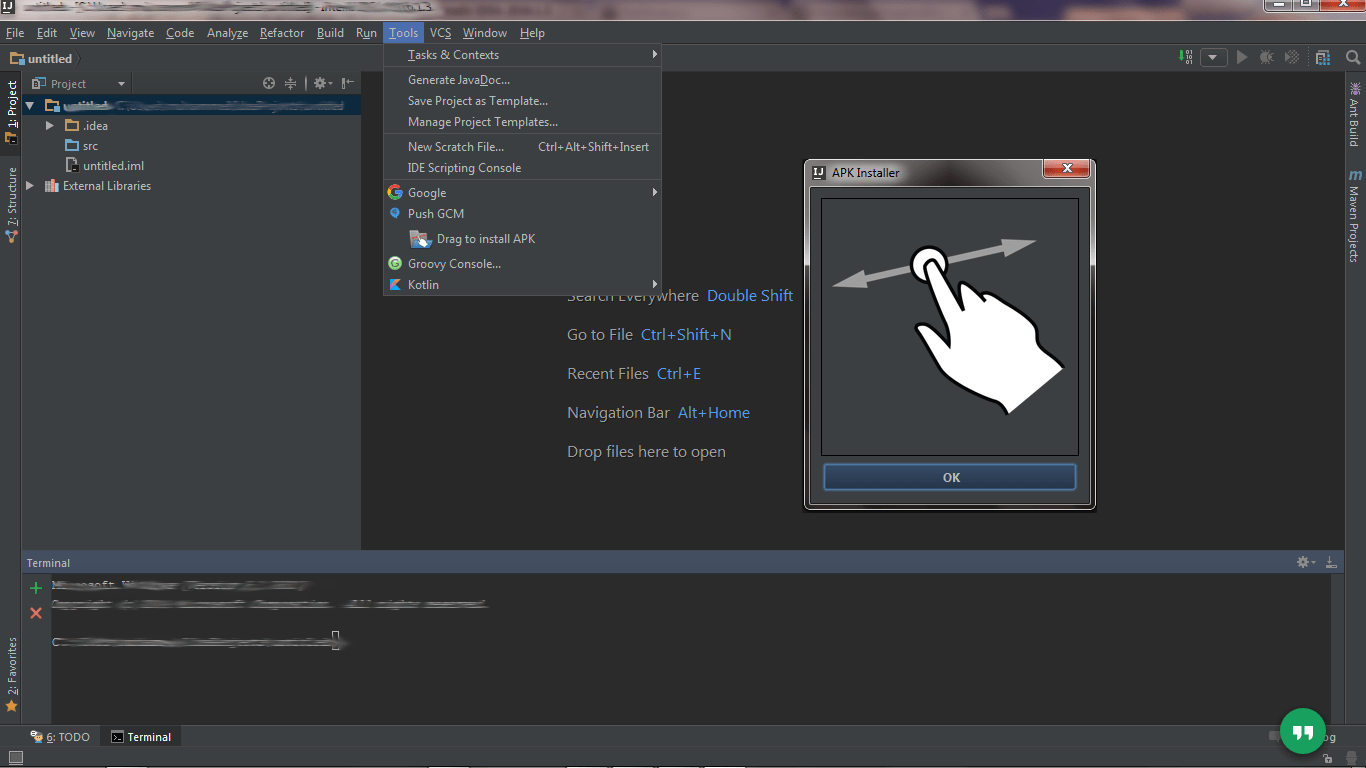Open the Refactor menu
The width and height of the screenshot is (1366, 768).
(282, 33)
